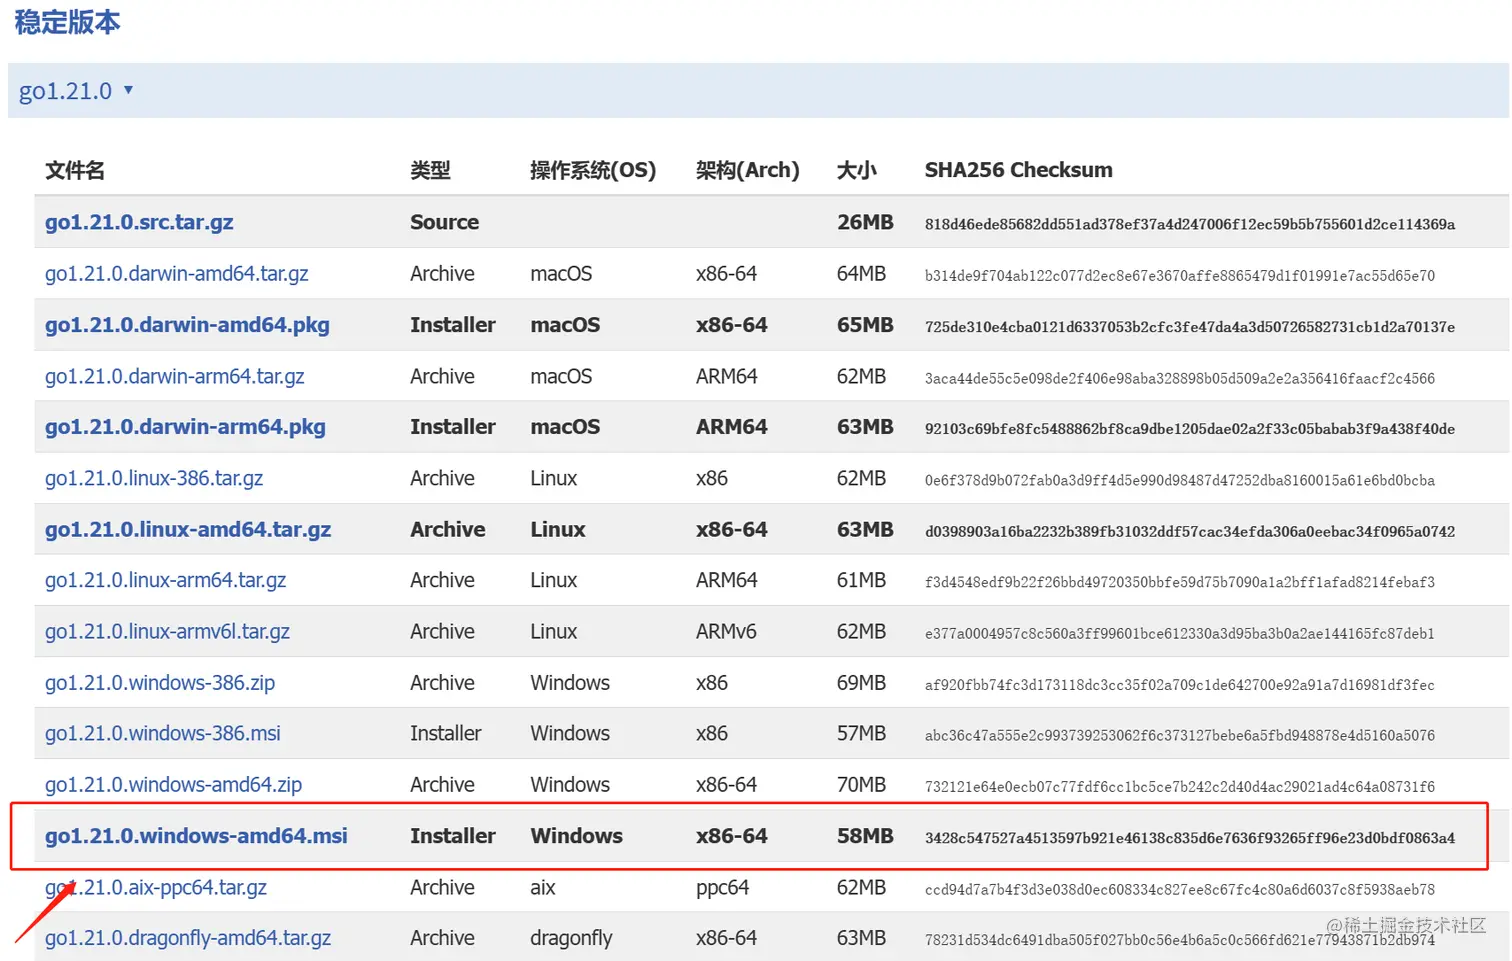The height and width of the screenshot is (961, 1512).
Task: Download highlighted go1.21.0.windows-amd64.msi installer
Action: click(196, 836)
